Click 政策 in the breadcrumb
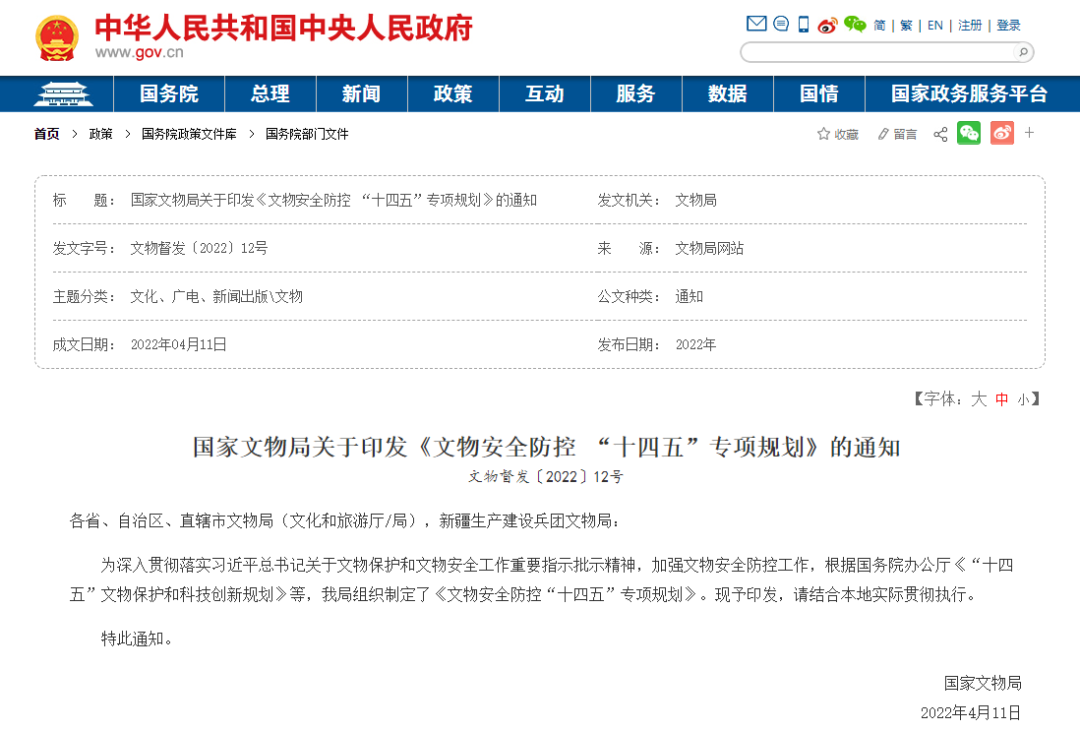The height and width of the screenshot is (730, 1080). (x=101, y=134)
